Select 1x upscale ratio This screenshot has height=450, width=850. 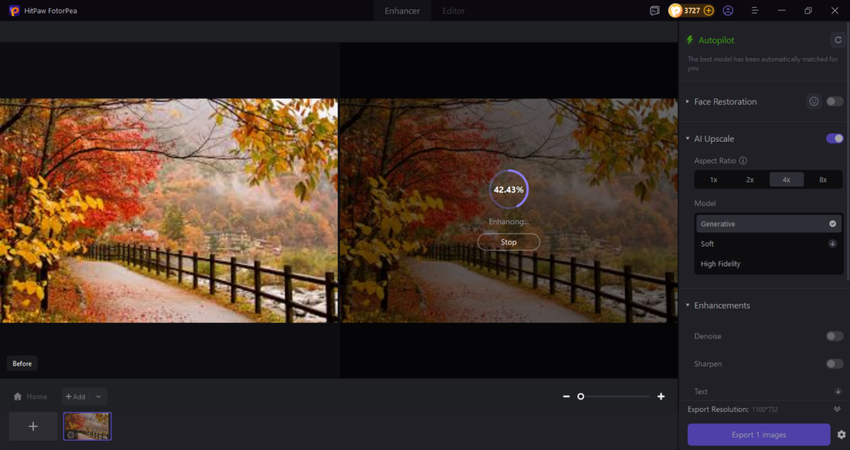714,179
